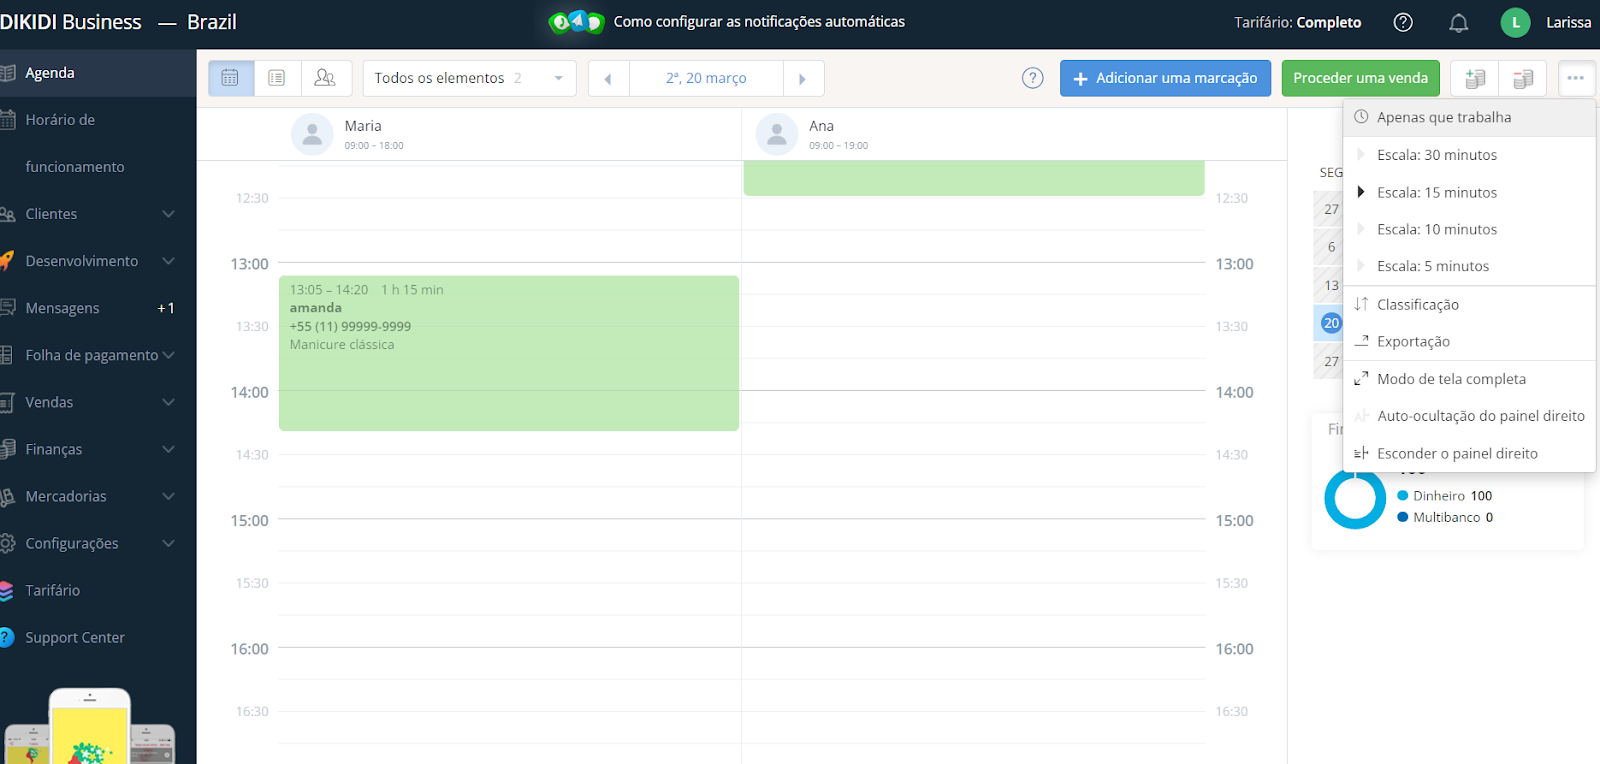Select Esconder o painel direito
Screen dimensions: 1600x764
tap(1469, 453)
